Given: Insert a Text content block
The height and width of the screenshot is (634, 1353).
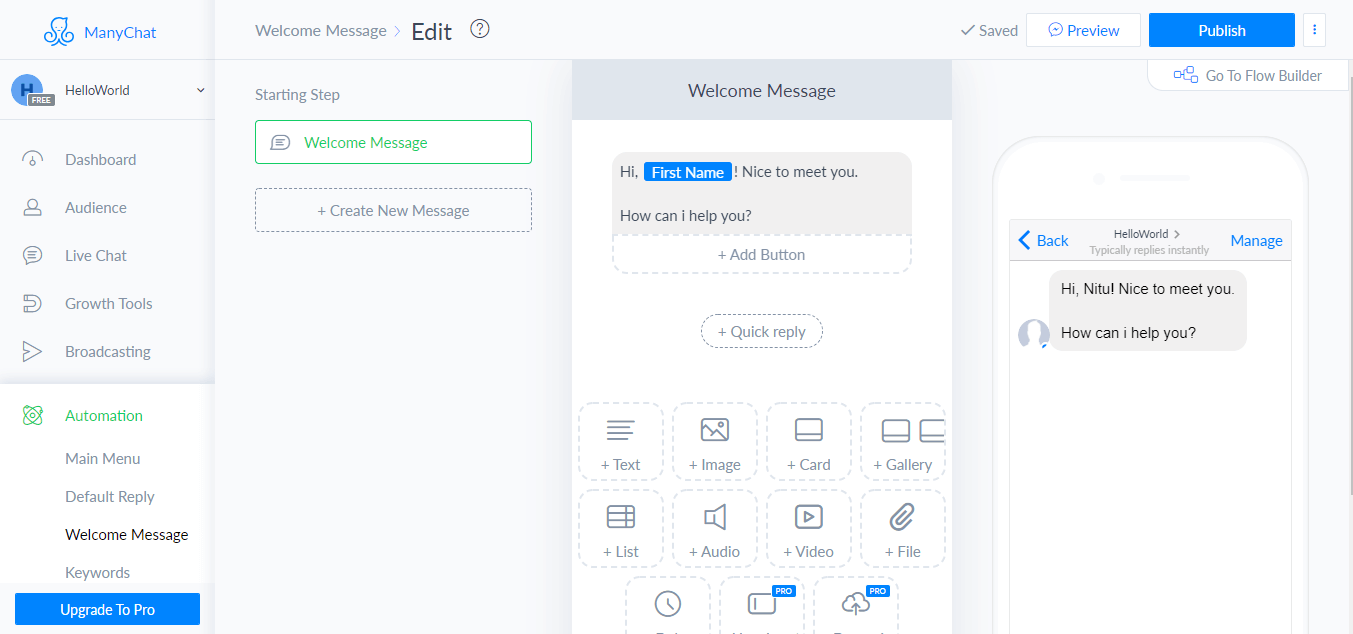Looking at the screenshot, I should click(620, 442).
